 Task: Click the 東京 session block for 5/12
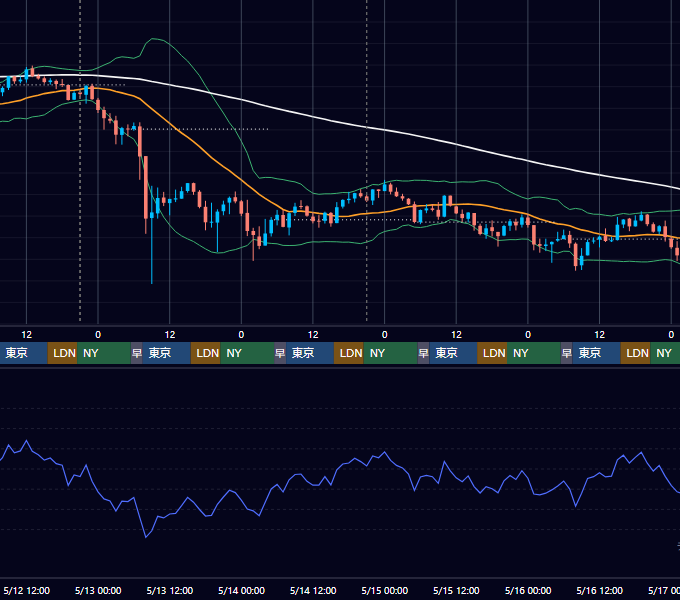click(x=23, y=353)
